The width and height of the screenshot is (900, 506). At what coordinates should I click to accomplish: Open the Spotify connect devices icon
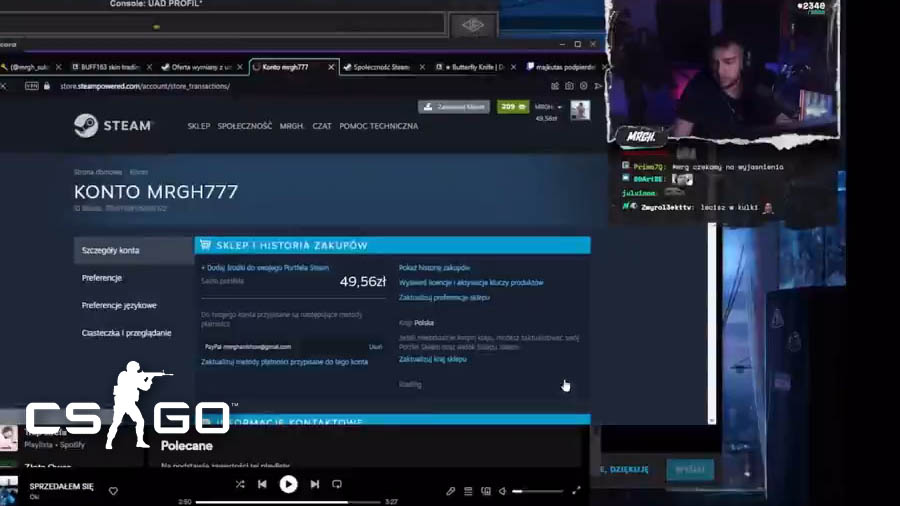486,491
